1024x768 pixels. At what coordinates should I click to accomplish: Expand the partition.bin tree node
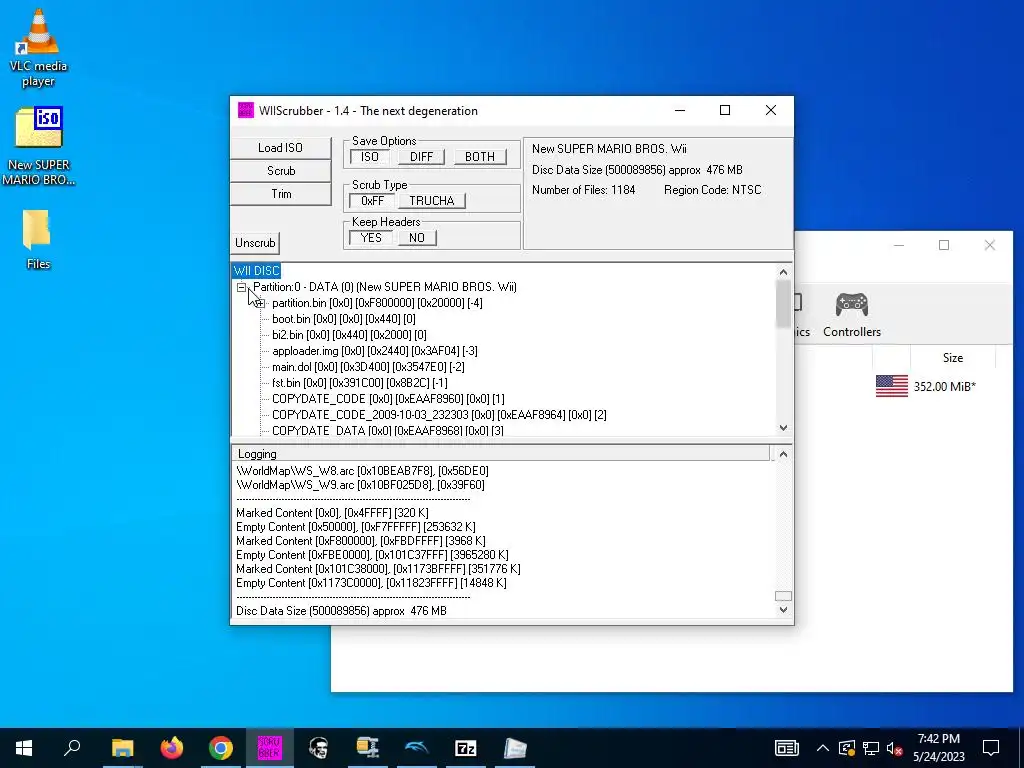[261, 303]
